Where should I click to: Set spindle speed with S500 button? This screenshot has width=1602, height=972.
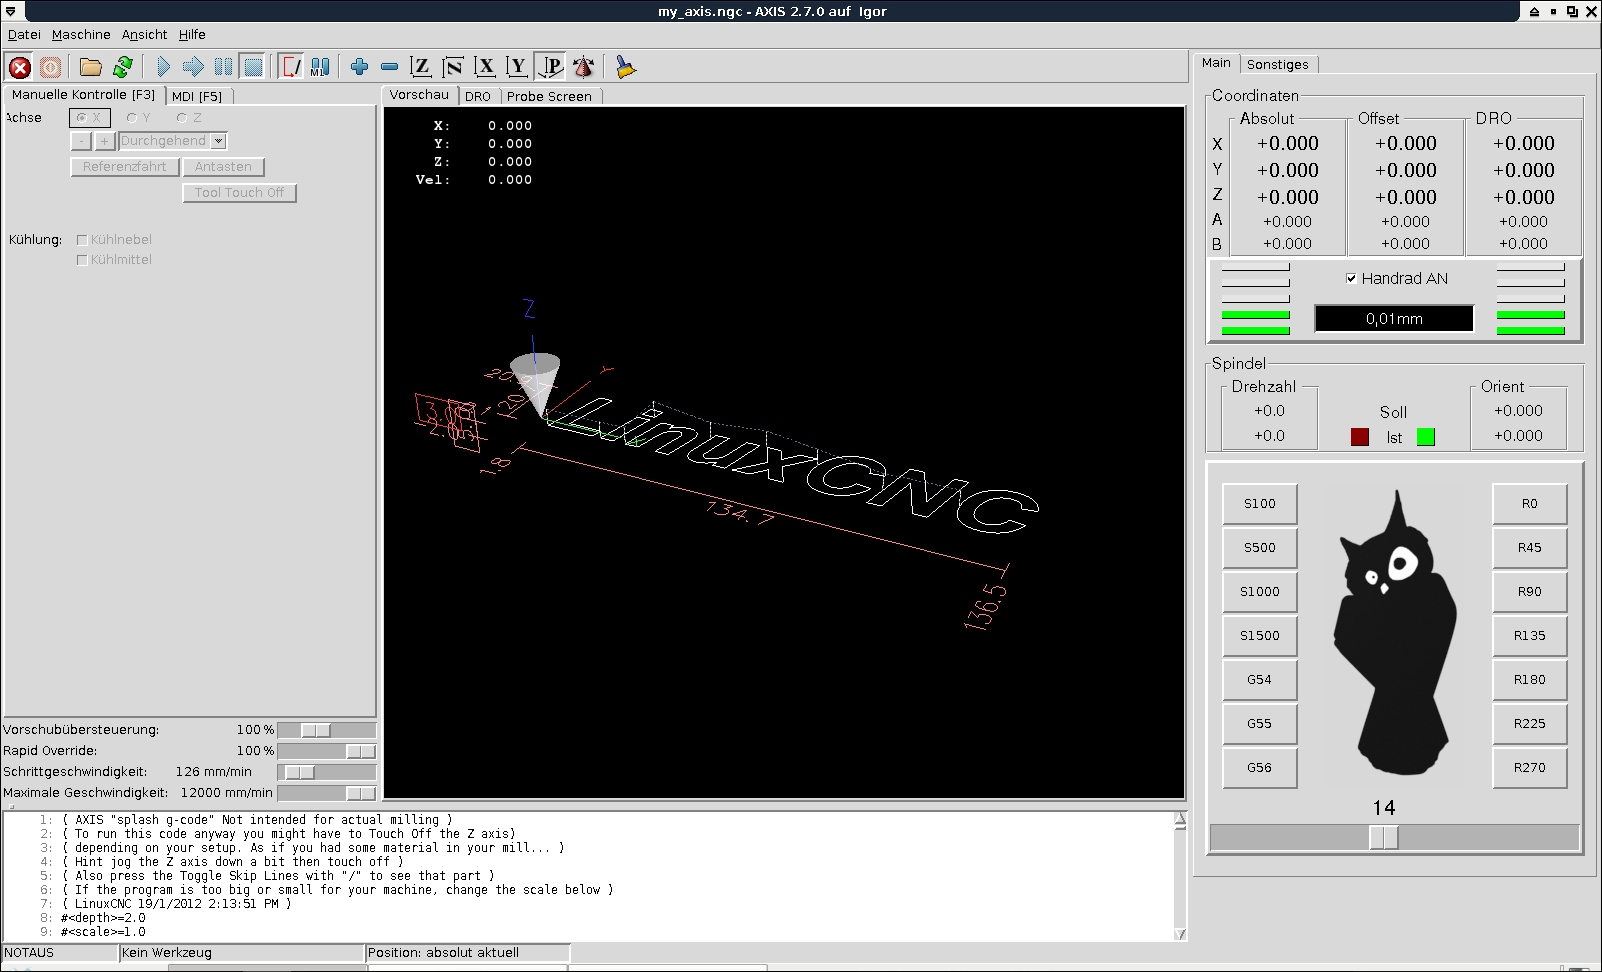pyautogui.click(x=1259, y=548)
